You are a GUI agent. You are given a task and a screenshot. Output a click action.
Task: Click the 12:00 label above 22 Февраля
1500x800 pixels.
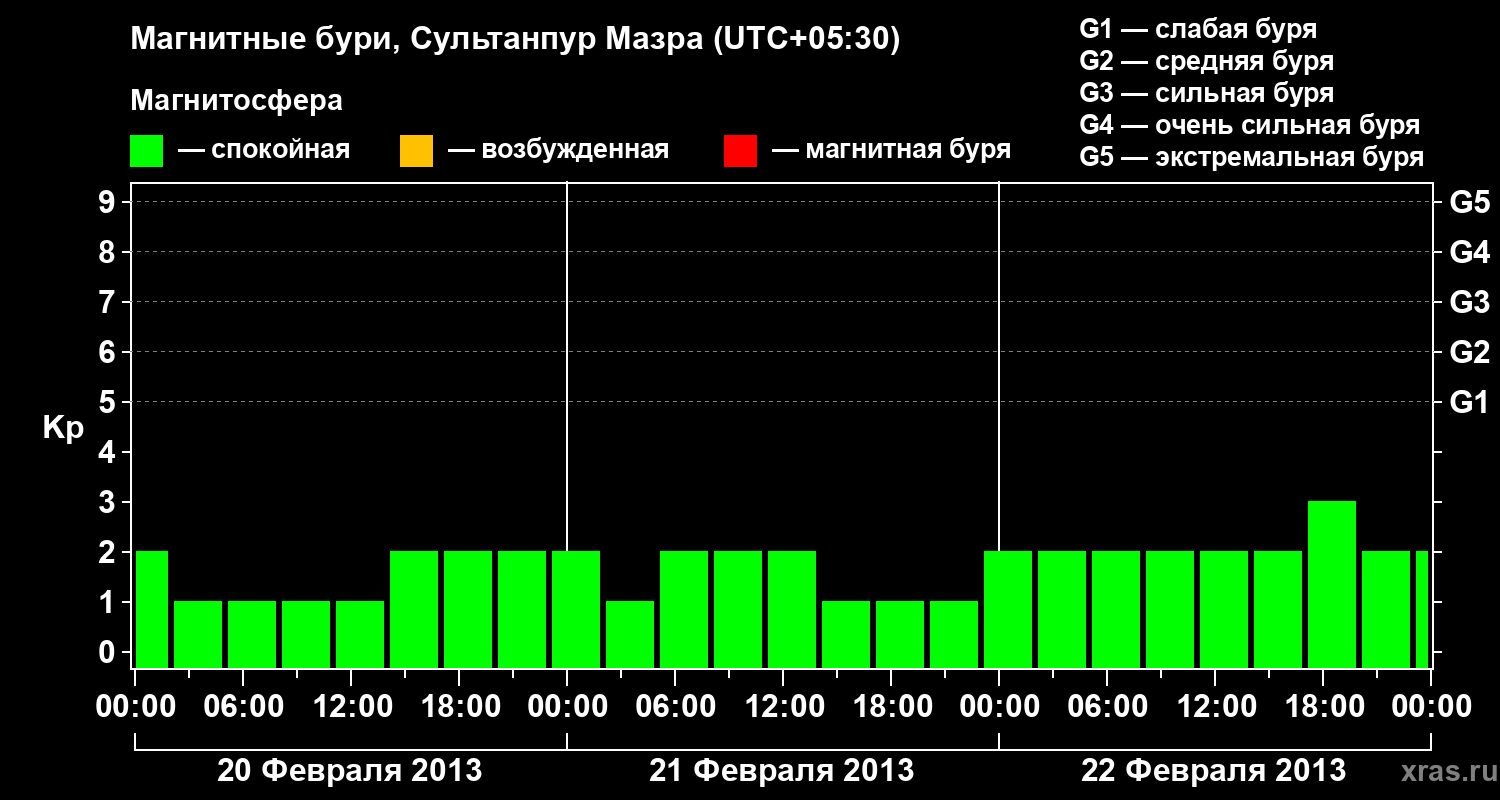pyautogui.click(x=1215, y=707)
